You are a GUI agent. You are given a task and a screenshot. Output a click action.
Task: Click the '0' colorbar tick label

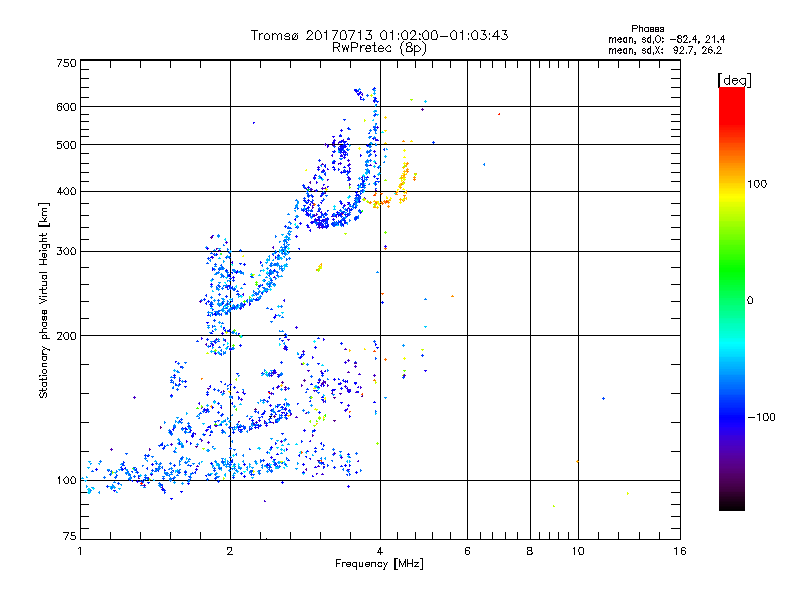750,300
